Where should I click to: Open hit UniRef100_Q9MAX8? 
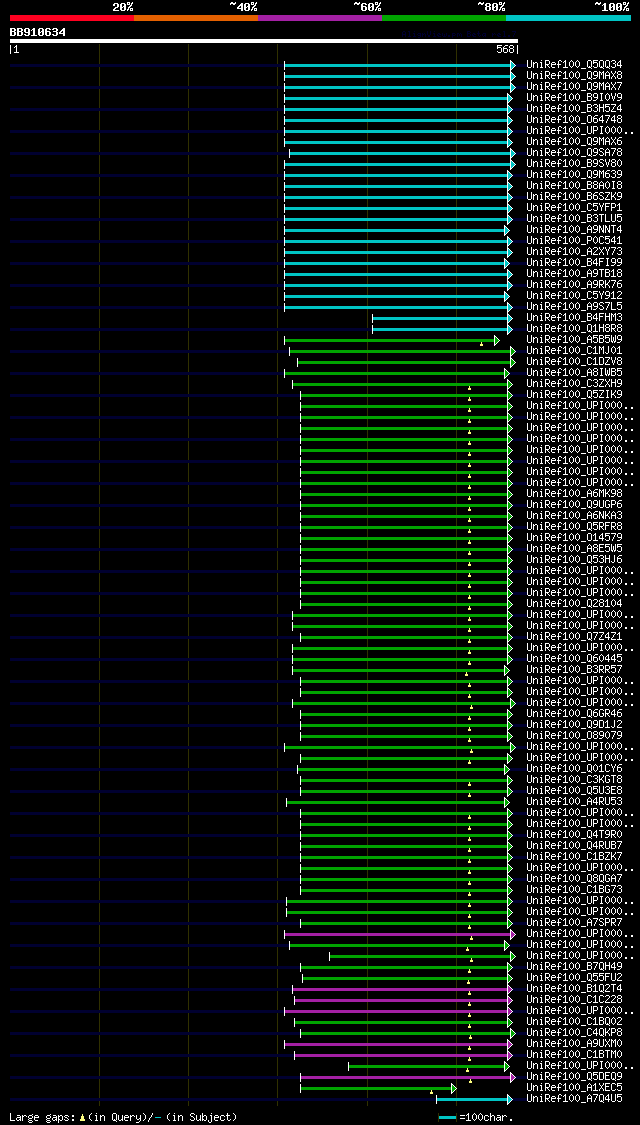574,75
